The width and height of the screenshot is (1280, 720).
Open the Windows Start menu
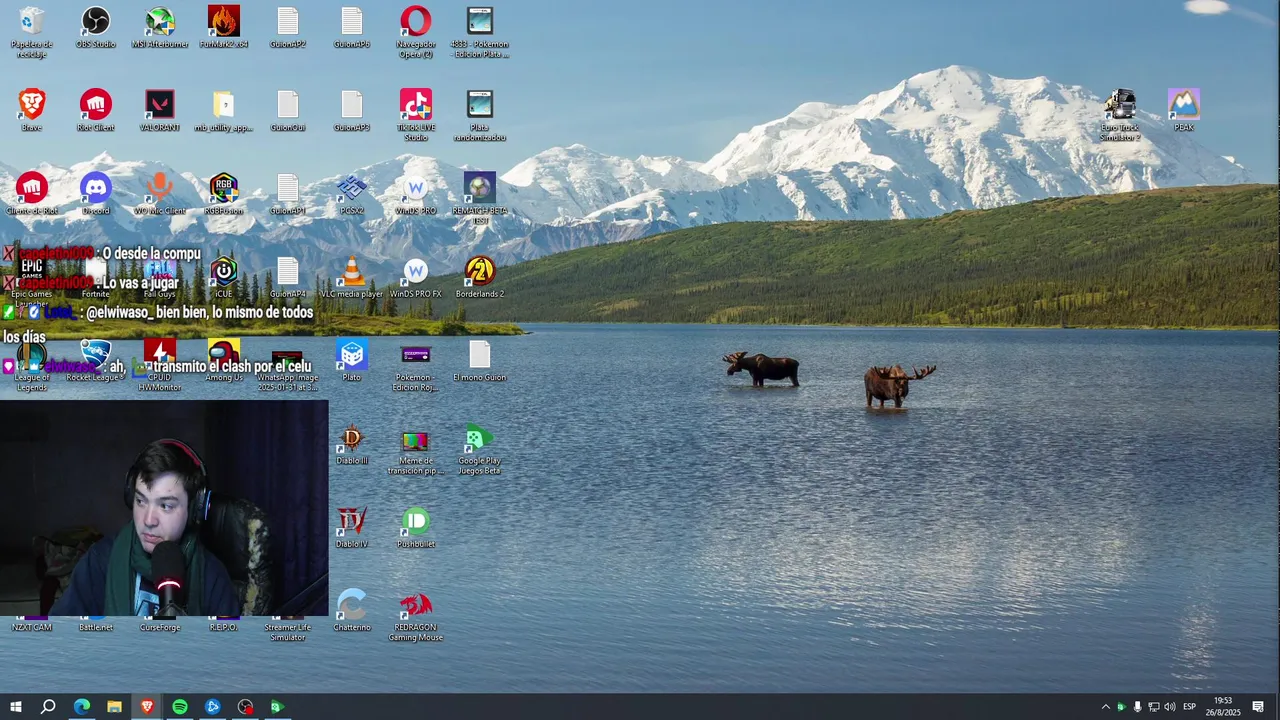16,707
